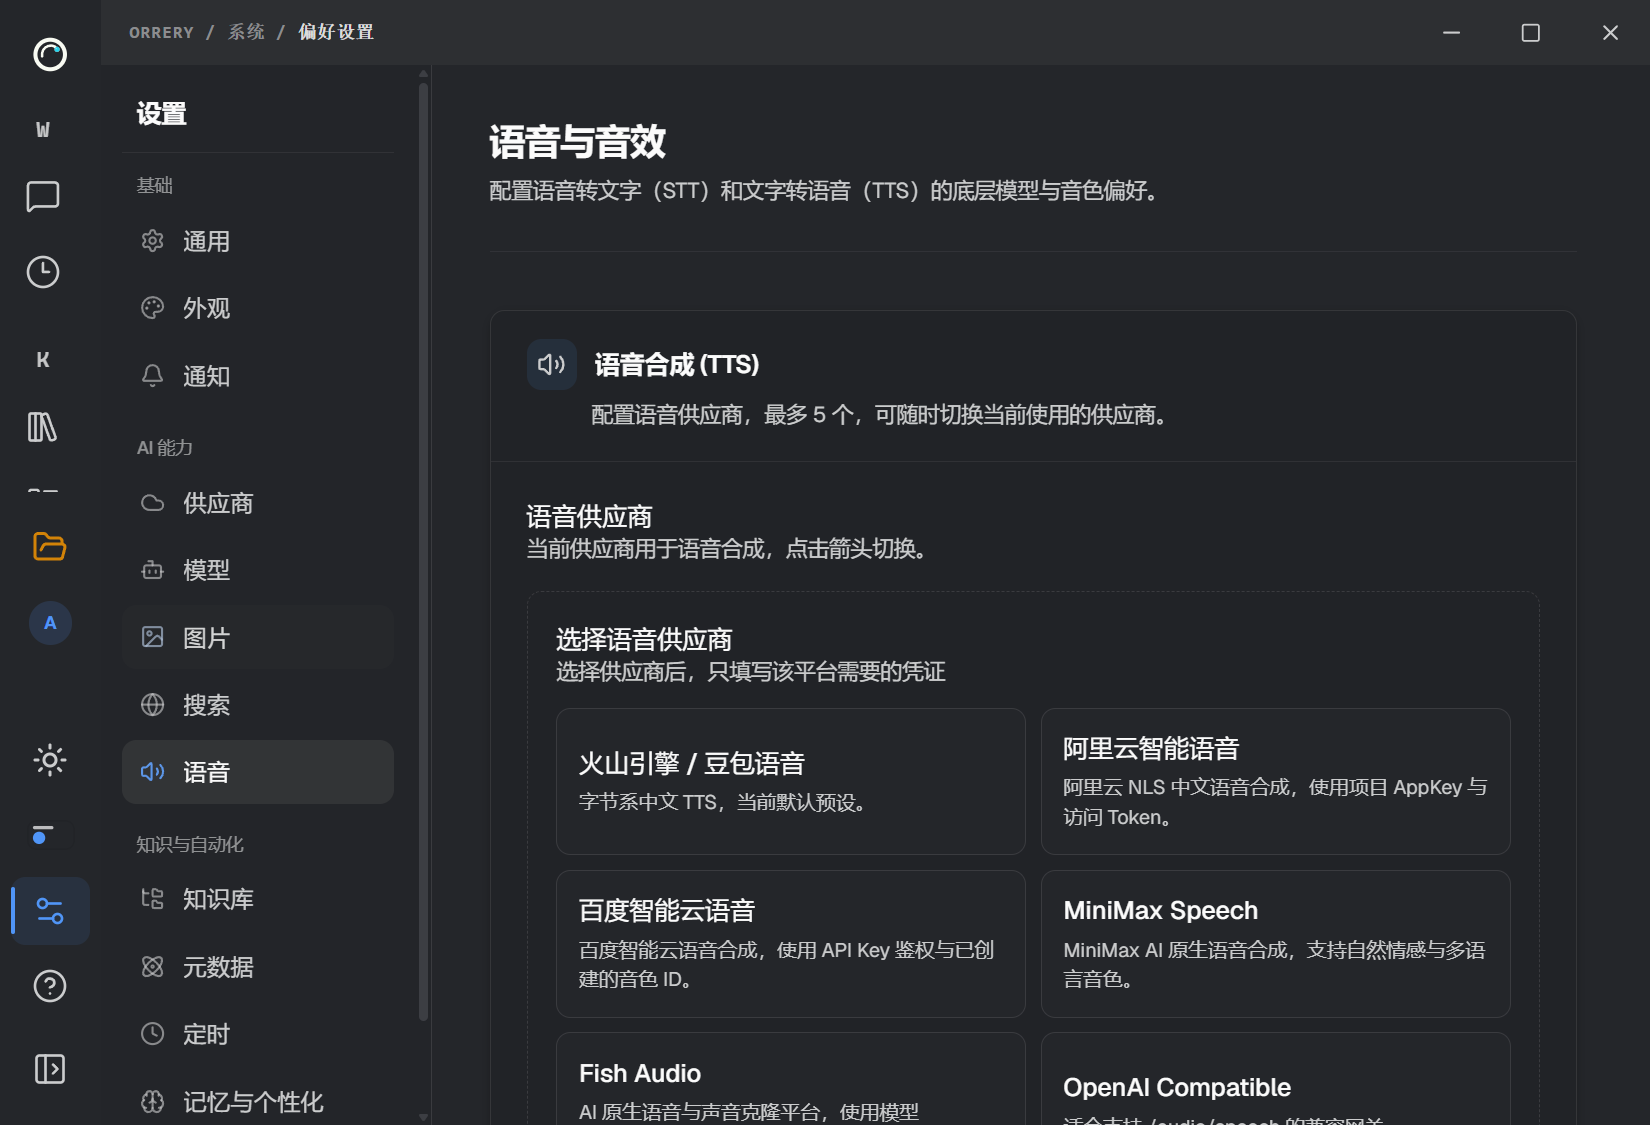Open the library books sidebar icon
This screenshot has height=1125, width=1650.
[x=43, y=427]
